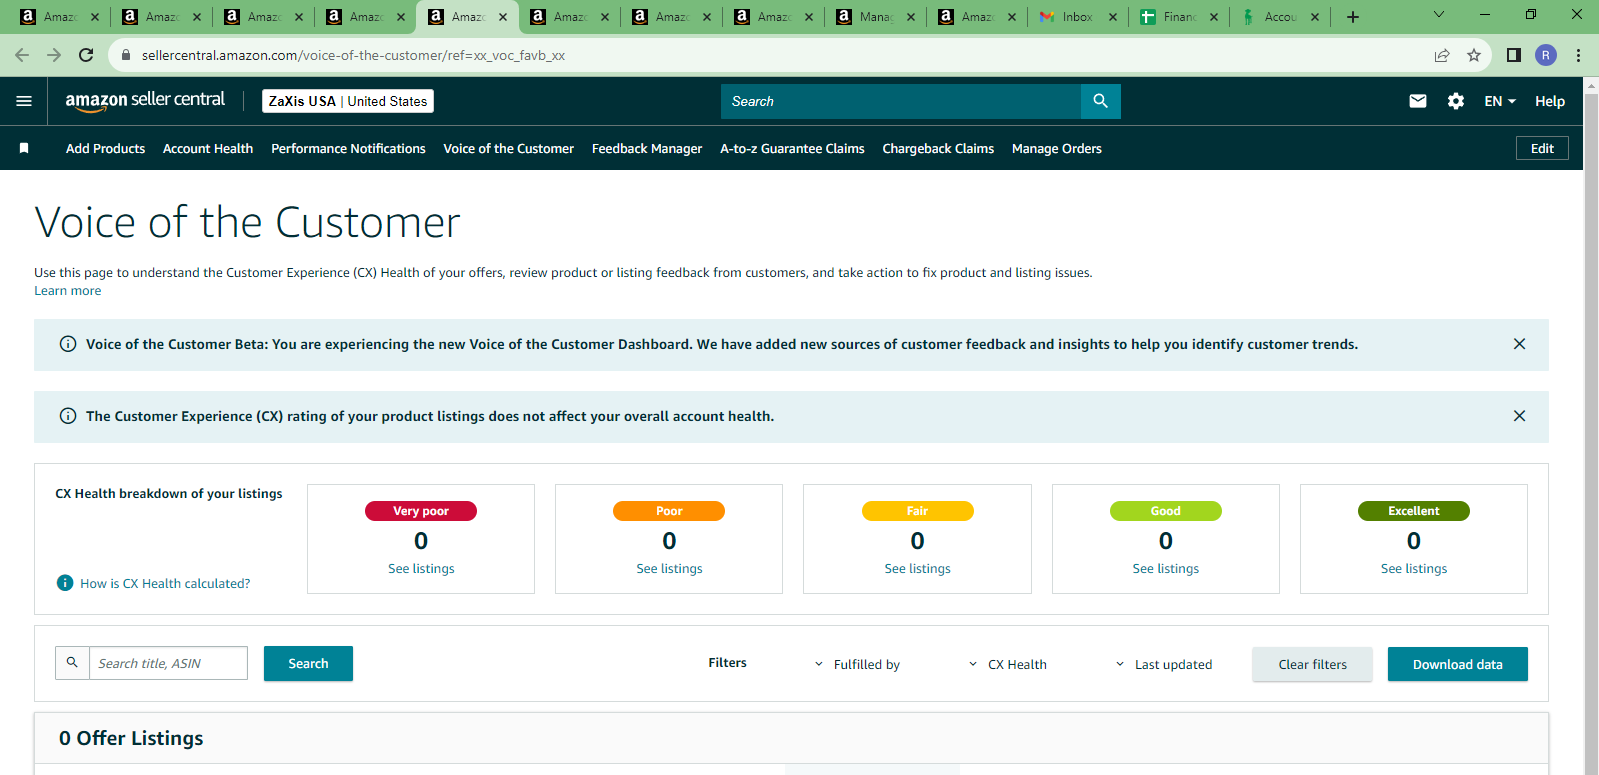The image size is (1599, 775).
Task: Toggle the browser side panel icon
Action: [x=1514, y=55]
